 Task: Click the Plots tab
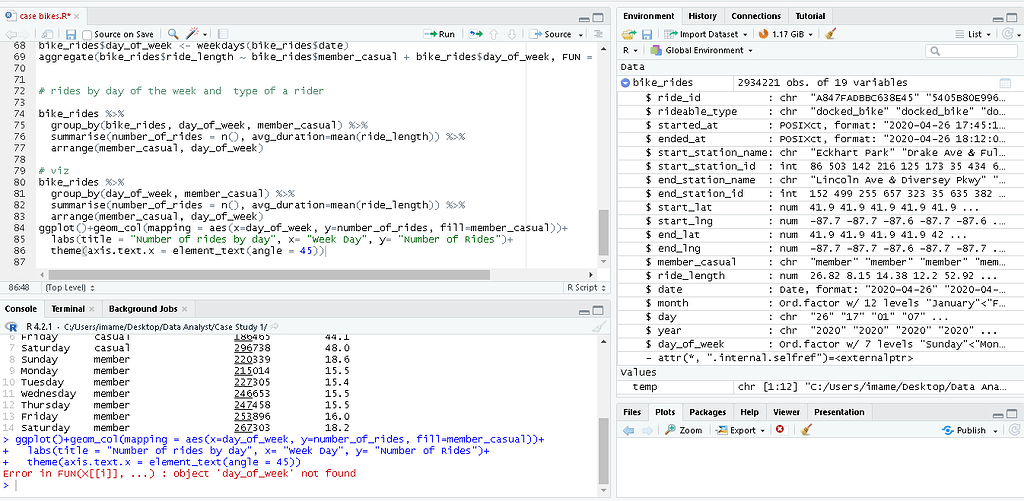(x=665, y=412)
